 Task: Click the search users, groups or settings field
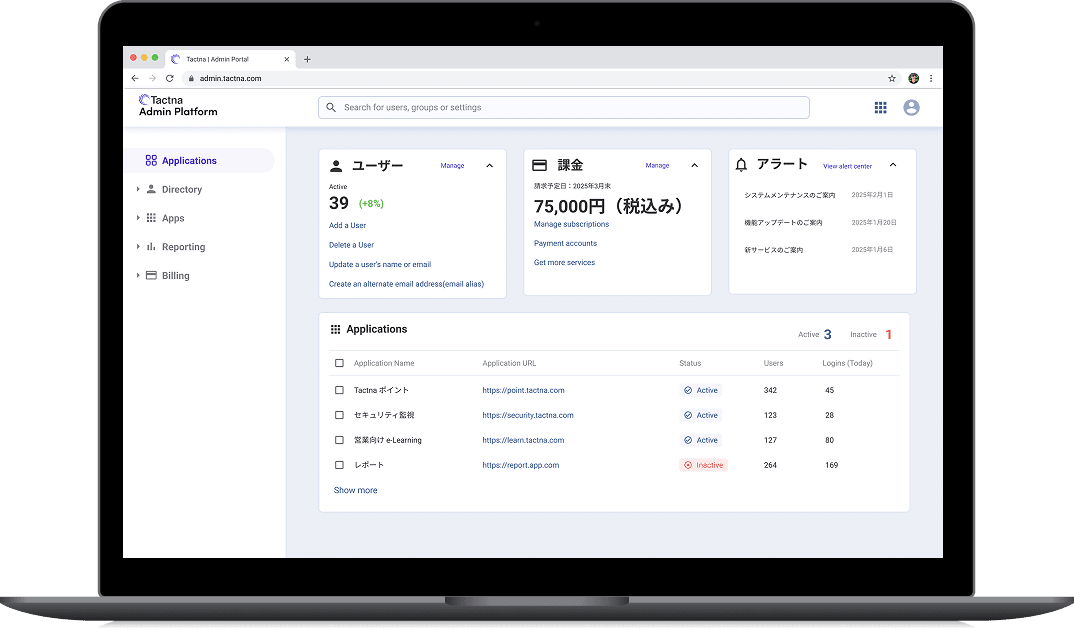(x=564, y=108)
